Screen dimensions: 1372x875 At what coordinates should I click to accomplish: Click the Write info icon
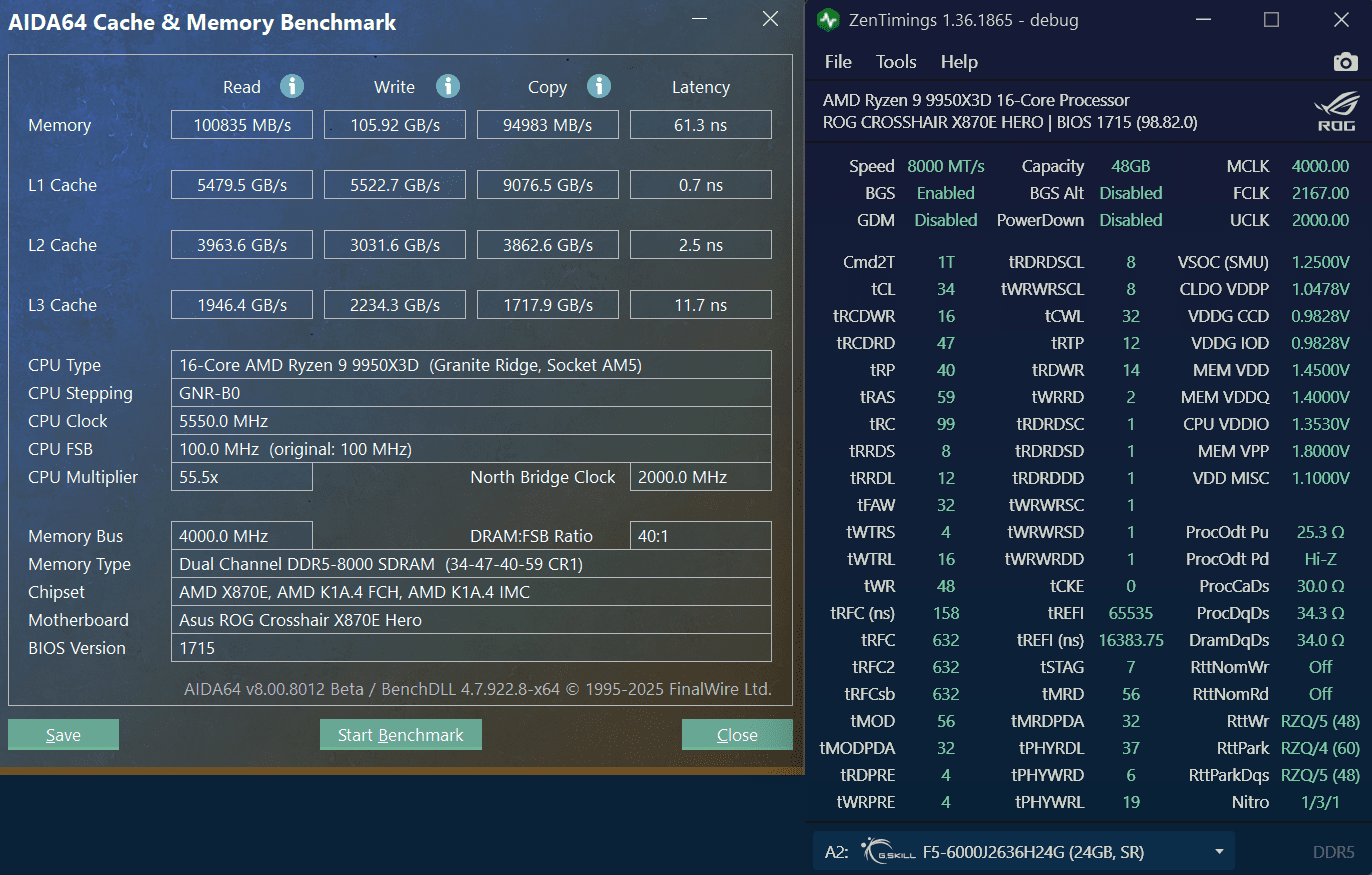pos(448,86)
